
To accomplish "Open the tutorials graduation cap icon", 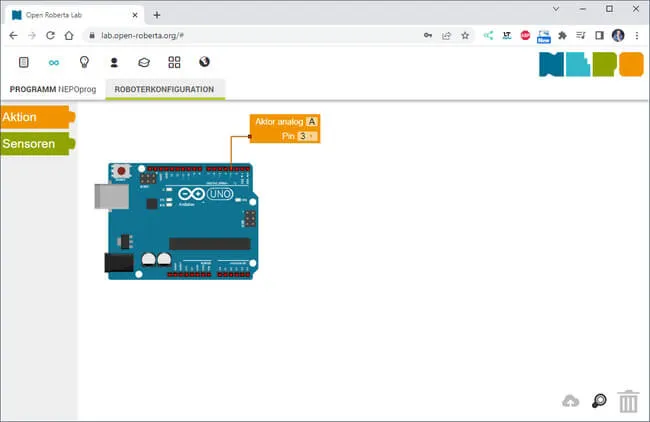I will click(144, 62).
